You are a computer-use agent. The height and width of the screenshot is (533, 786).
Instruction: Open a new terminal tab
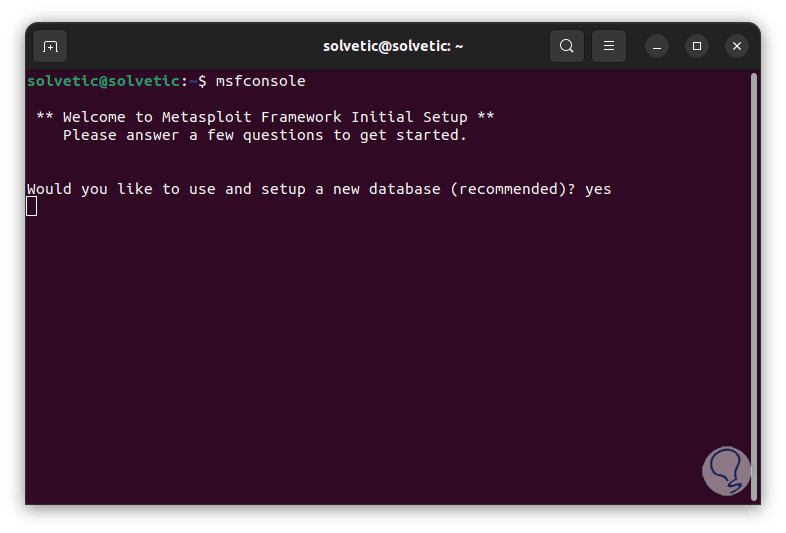[51, 46]
